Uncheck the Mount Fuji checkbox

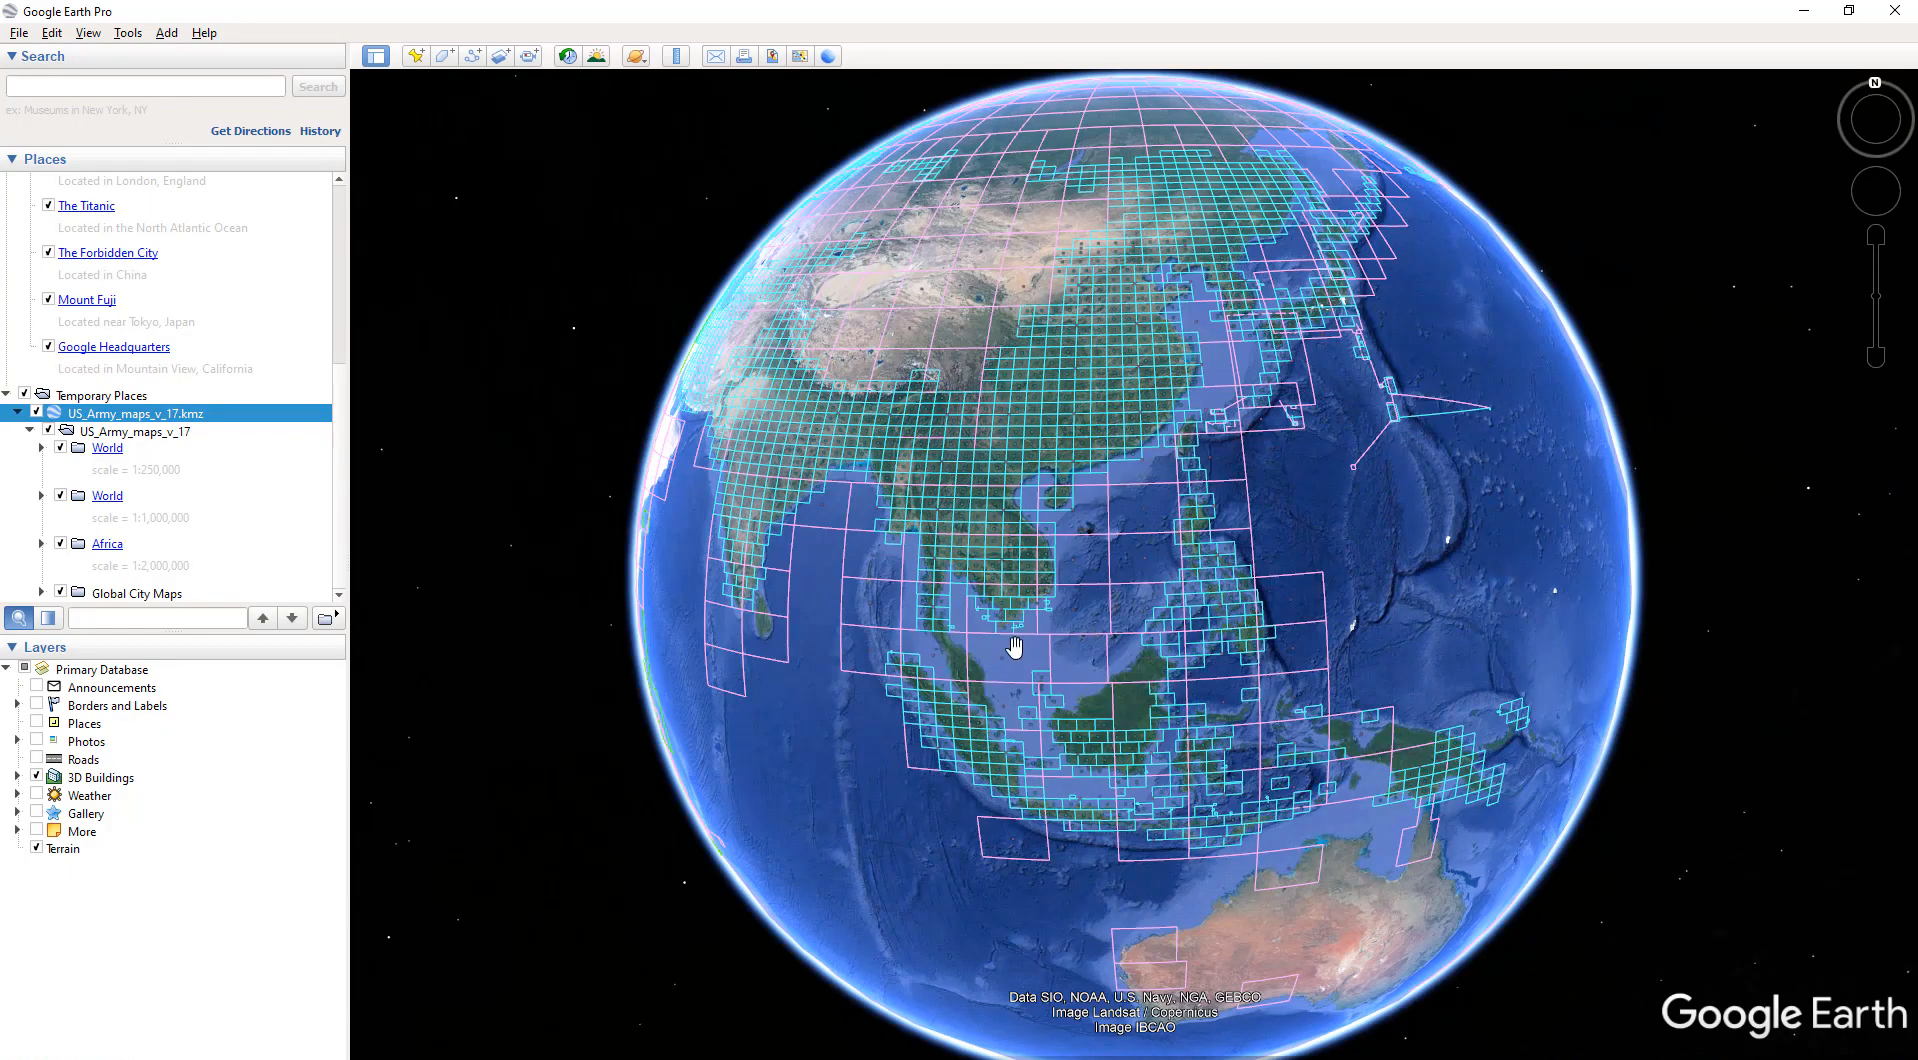click(48, 299)
